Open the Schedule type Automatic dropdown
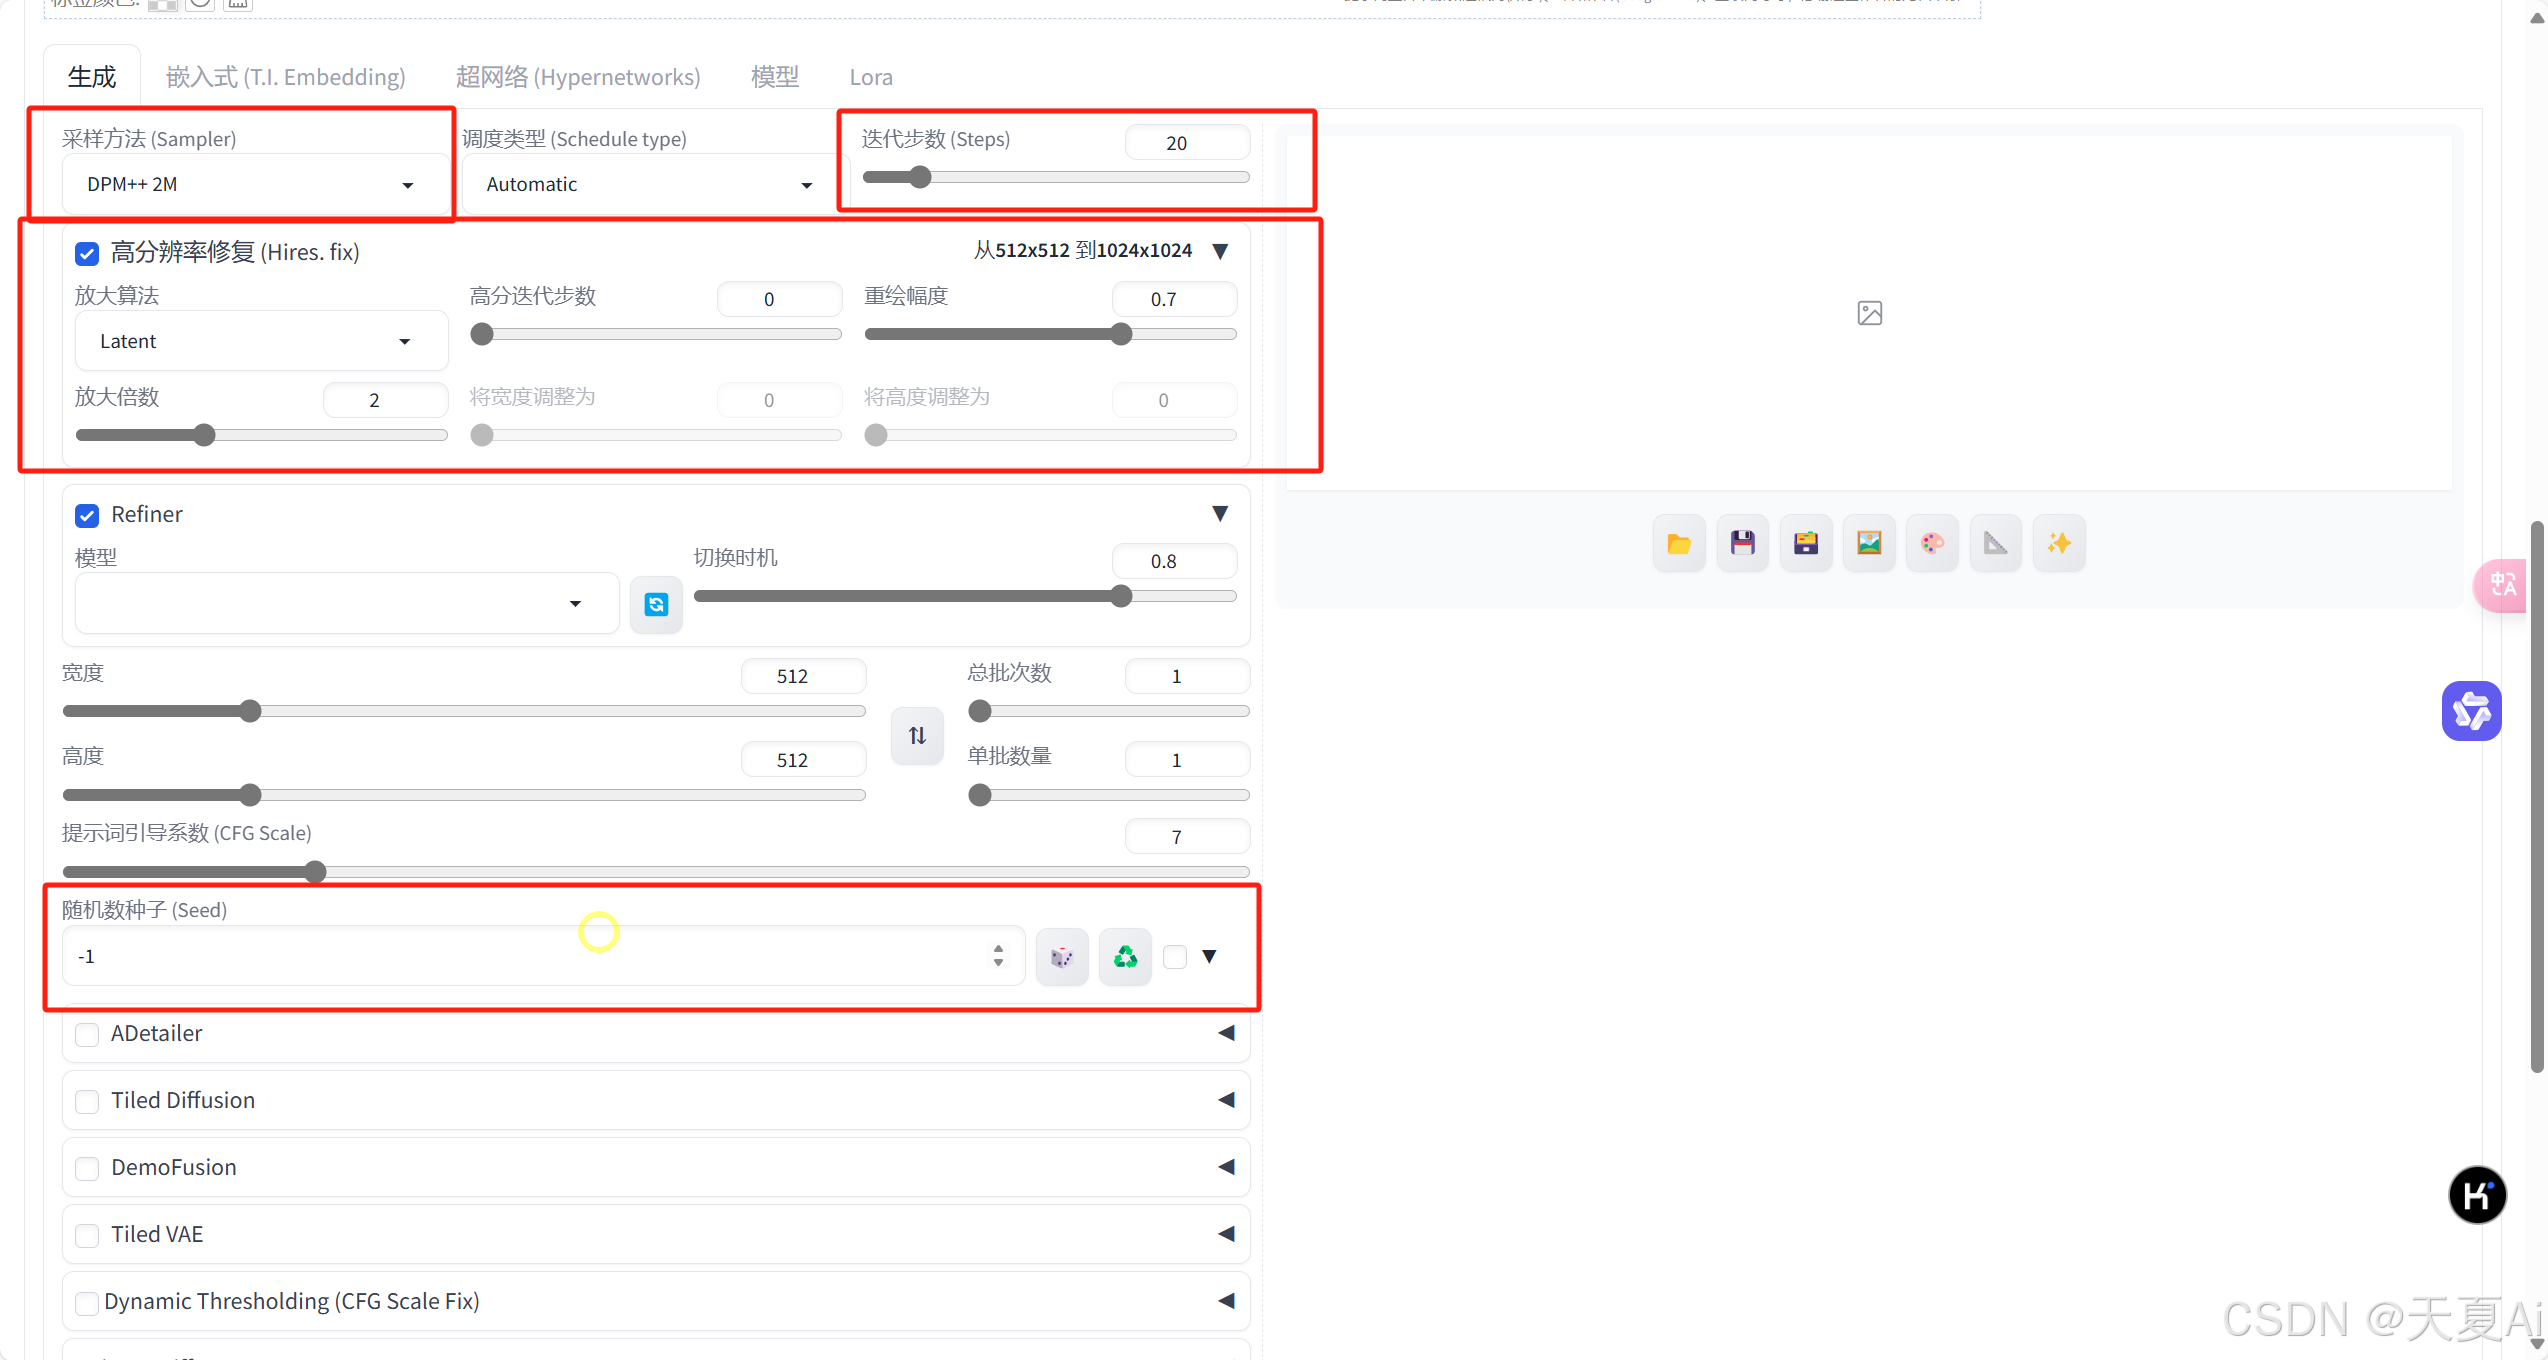Image resolution: width=2548 pixels, height=1360 pixels. click(x=648, y=185)
